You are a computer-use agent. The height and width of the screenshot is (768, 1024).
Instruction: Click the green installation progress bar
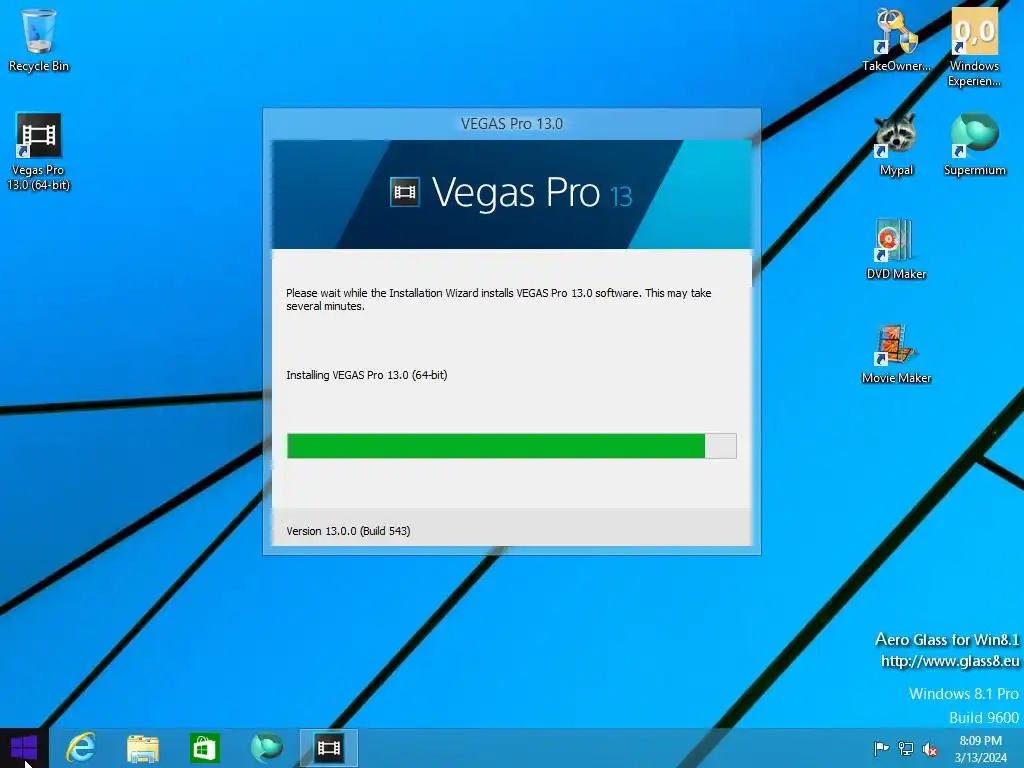click(511, 446)
